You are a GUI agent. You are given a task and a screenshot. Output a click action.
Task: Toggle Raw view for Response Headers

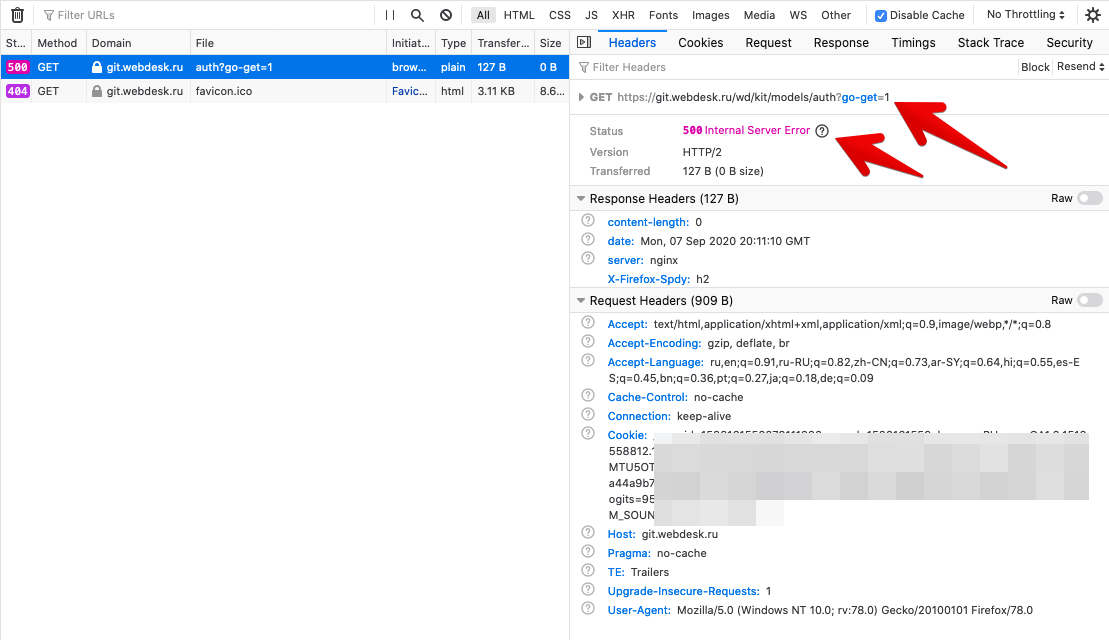click(x=1089, y=198)
